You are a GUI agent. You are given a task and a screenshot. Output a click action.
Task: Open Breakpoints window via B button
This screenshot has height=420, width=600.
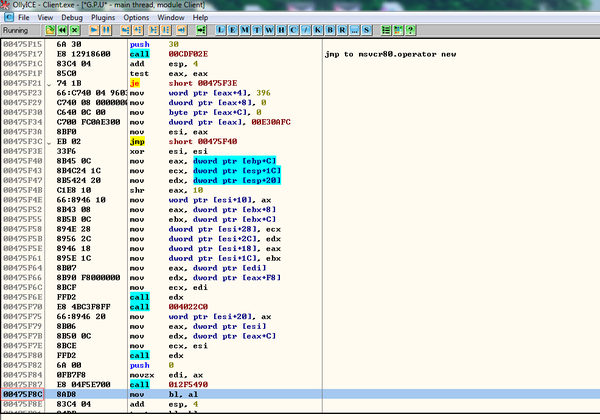point(331,31)
